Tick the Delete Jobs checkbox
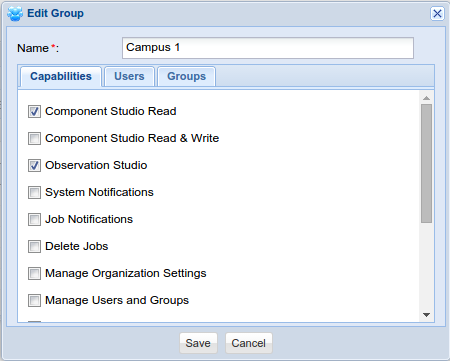This screenshot has width=450, height=361. 34,246
